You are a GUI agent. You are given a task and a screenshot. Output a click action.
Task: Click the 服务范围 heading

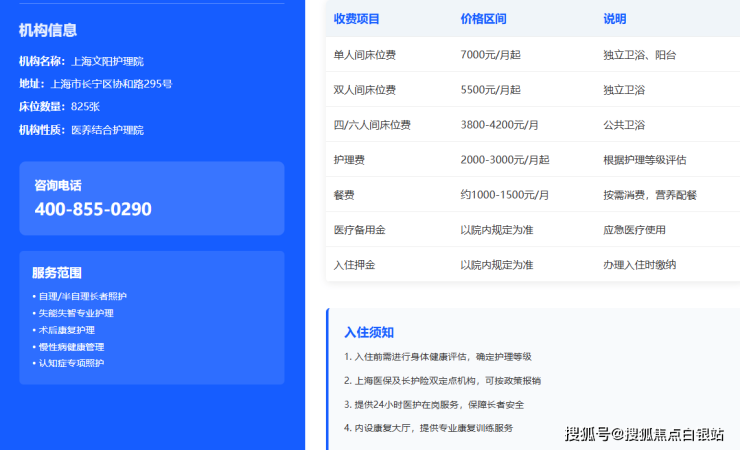[57, 273]
